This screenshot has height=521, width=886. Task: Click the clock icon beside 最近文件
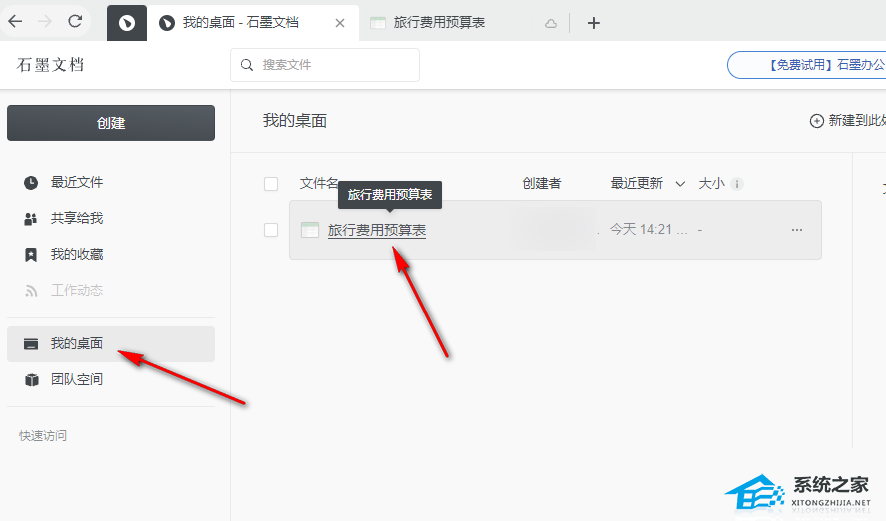point(31,183)
